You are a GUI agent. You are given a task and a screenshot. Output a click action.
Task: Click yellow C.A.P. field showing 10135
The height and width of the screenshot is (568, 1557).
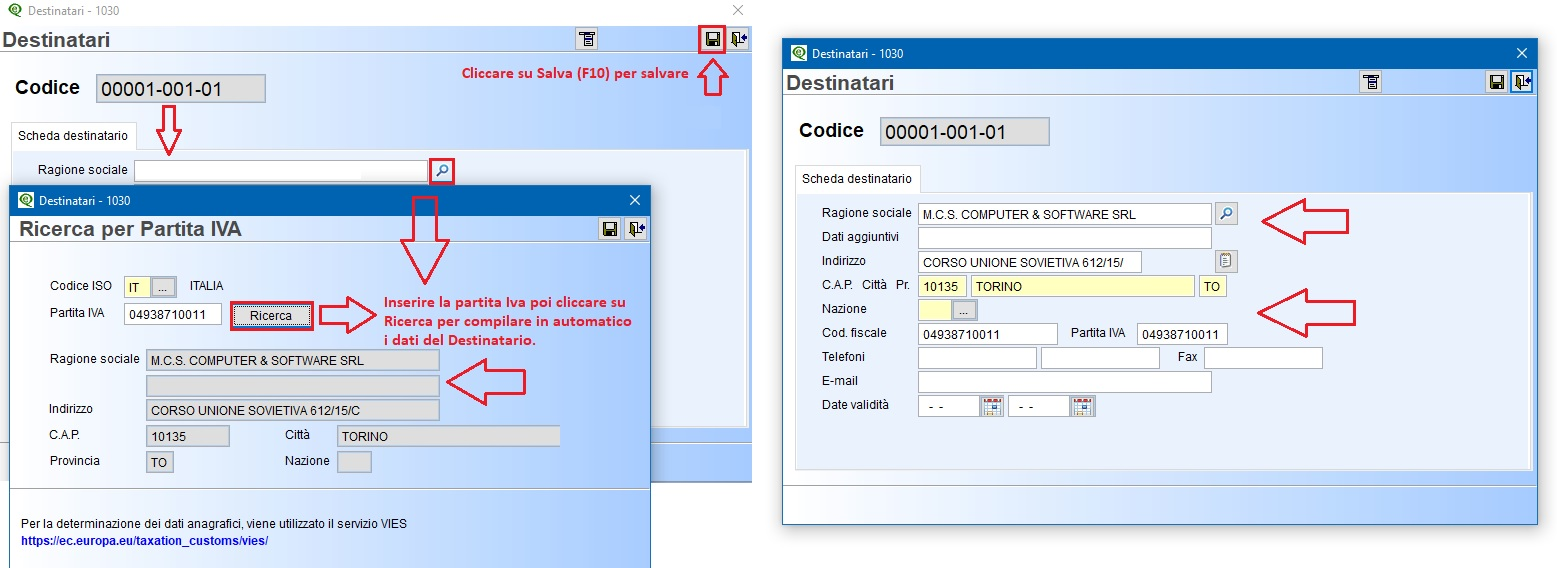point(942,286)
